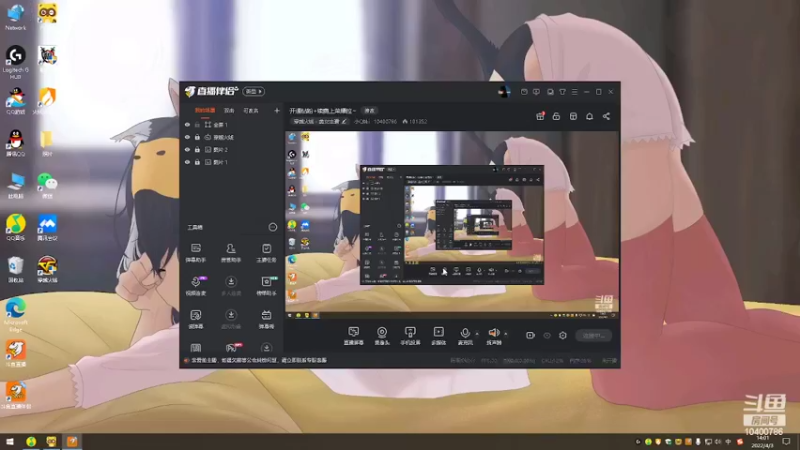Mute the speaker icon

(493, 333)
